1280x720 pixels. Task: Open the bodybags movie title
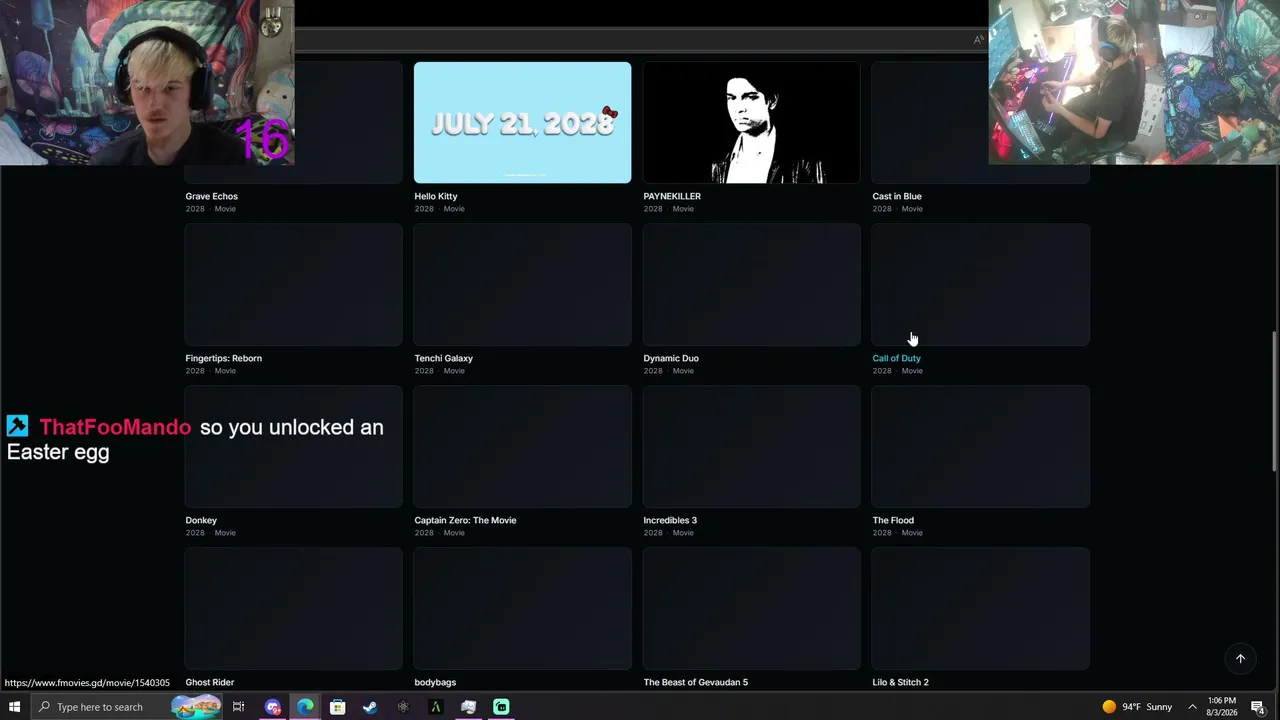tap(435, 682)
